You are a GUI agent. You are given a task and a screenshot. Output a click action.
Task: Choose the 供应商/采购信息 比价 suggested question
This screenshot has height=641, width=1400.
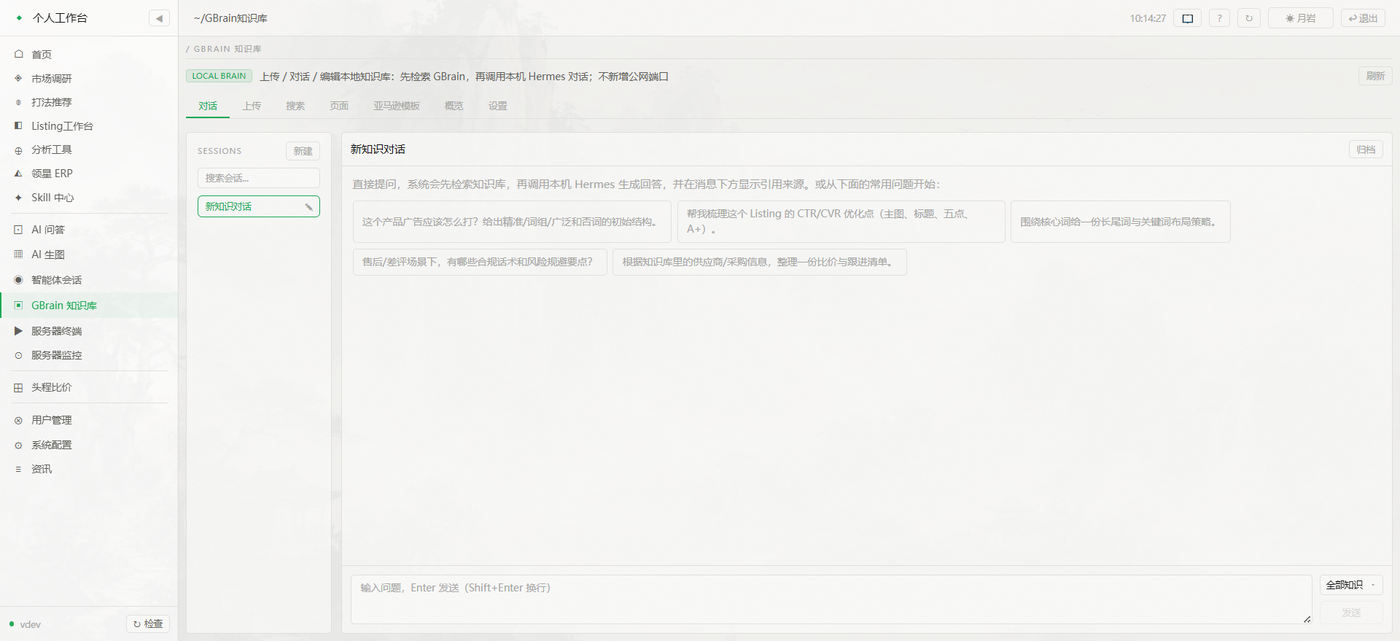point(760,262)
